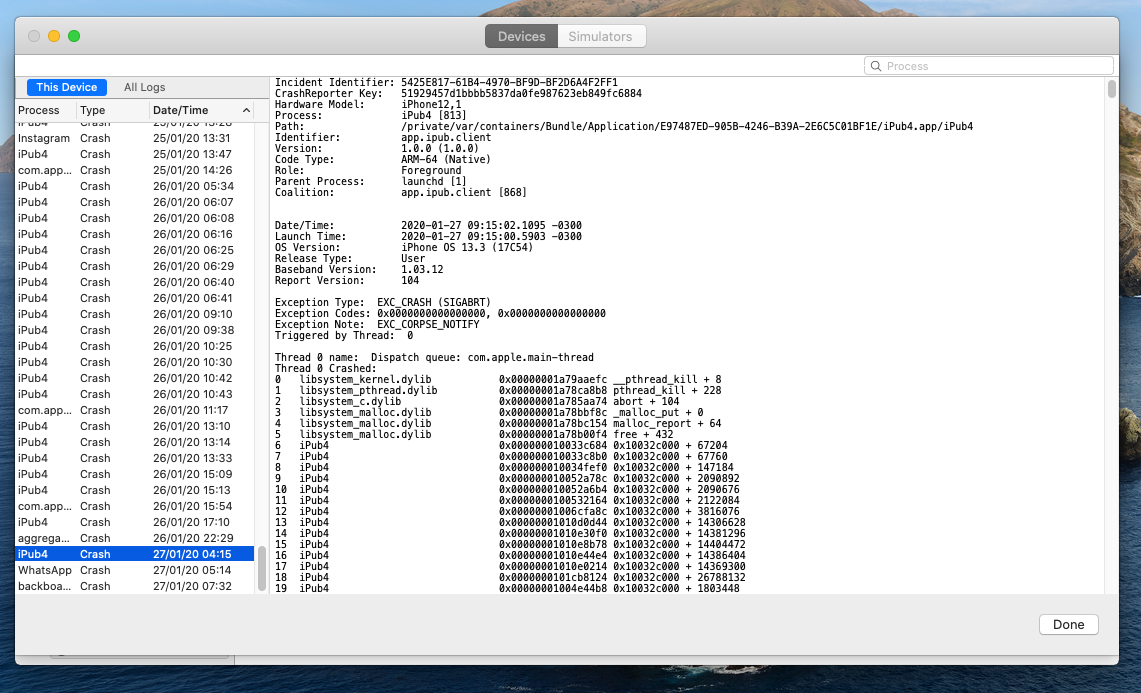Click the green full-screen window button
This screenshot has width=1141, height=693.
pos(74,36)
